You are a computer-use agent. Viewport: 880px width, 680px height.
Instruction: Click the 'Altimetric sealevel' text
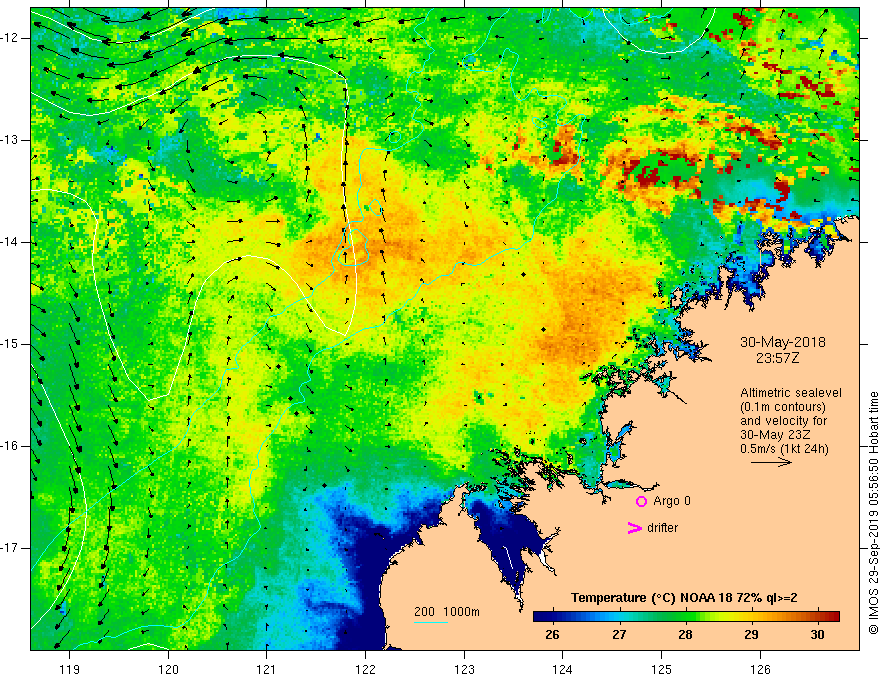tap(791, 393)
